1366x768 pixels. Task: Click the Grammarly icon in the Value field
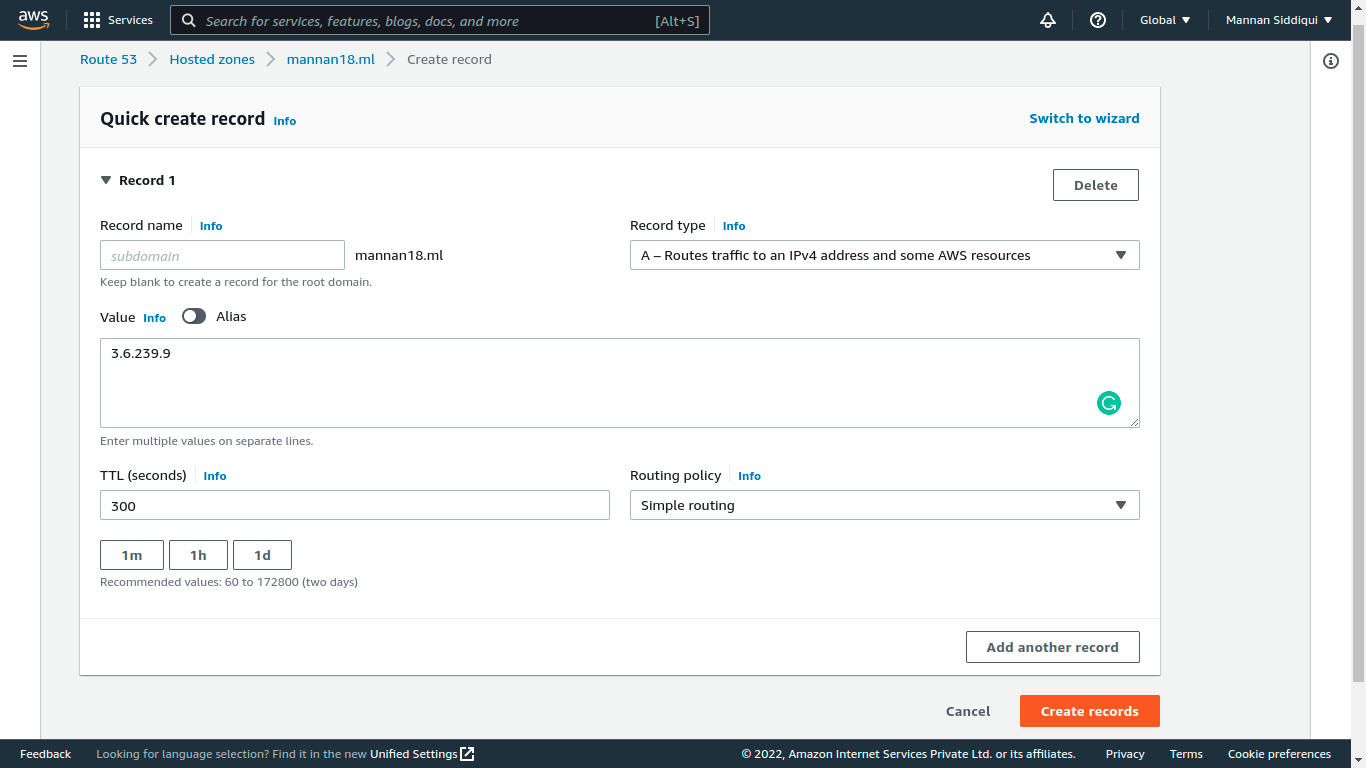pos(1109,402)
